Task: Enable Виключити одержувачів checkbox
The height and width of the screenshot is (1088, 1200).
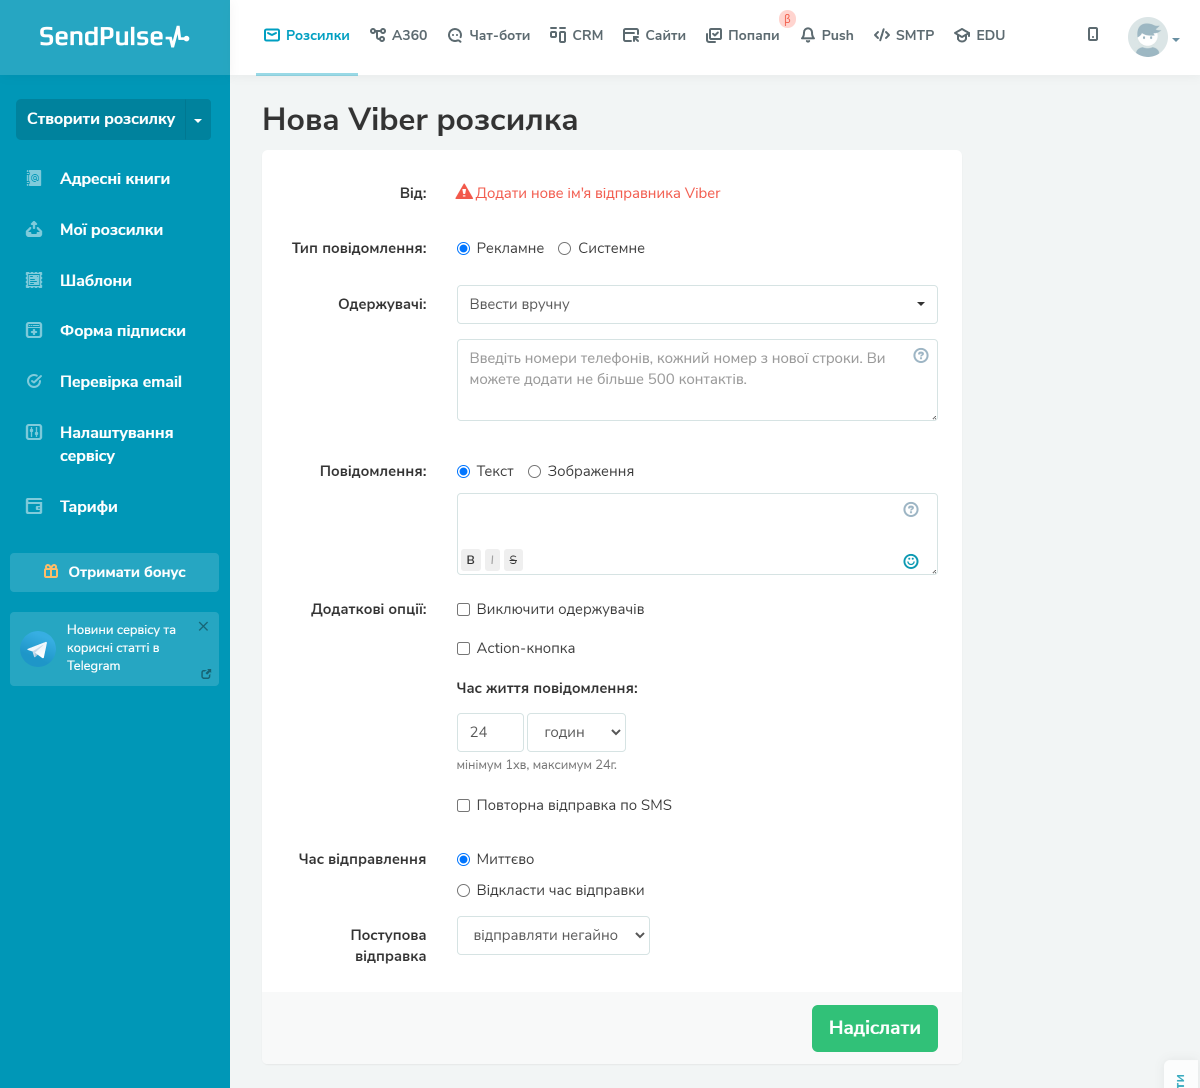Action: tap(463, 609)
